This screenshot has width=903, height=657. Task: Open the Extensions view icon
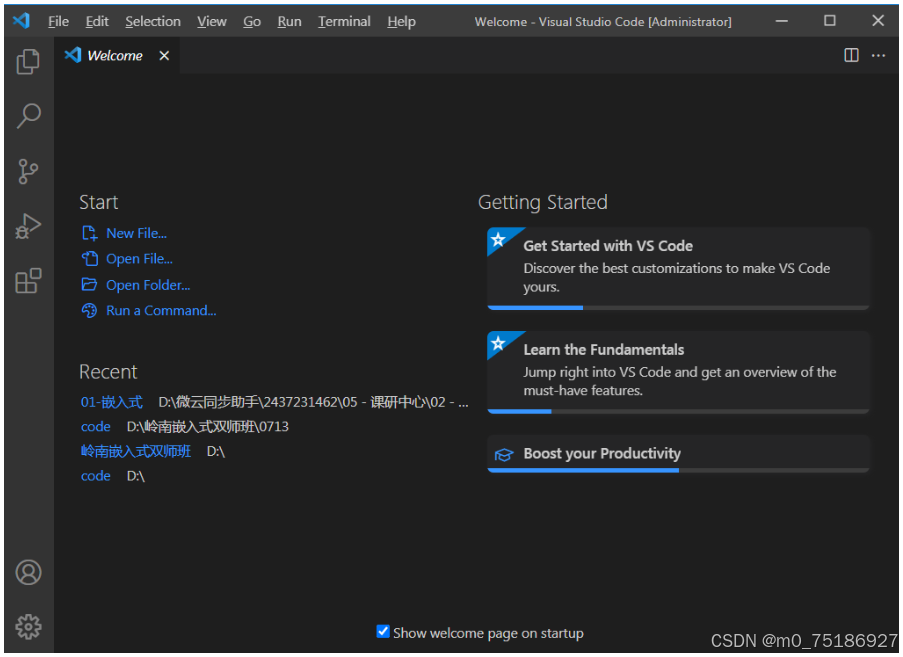[x=28, y=281]
